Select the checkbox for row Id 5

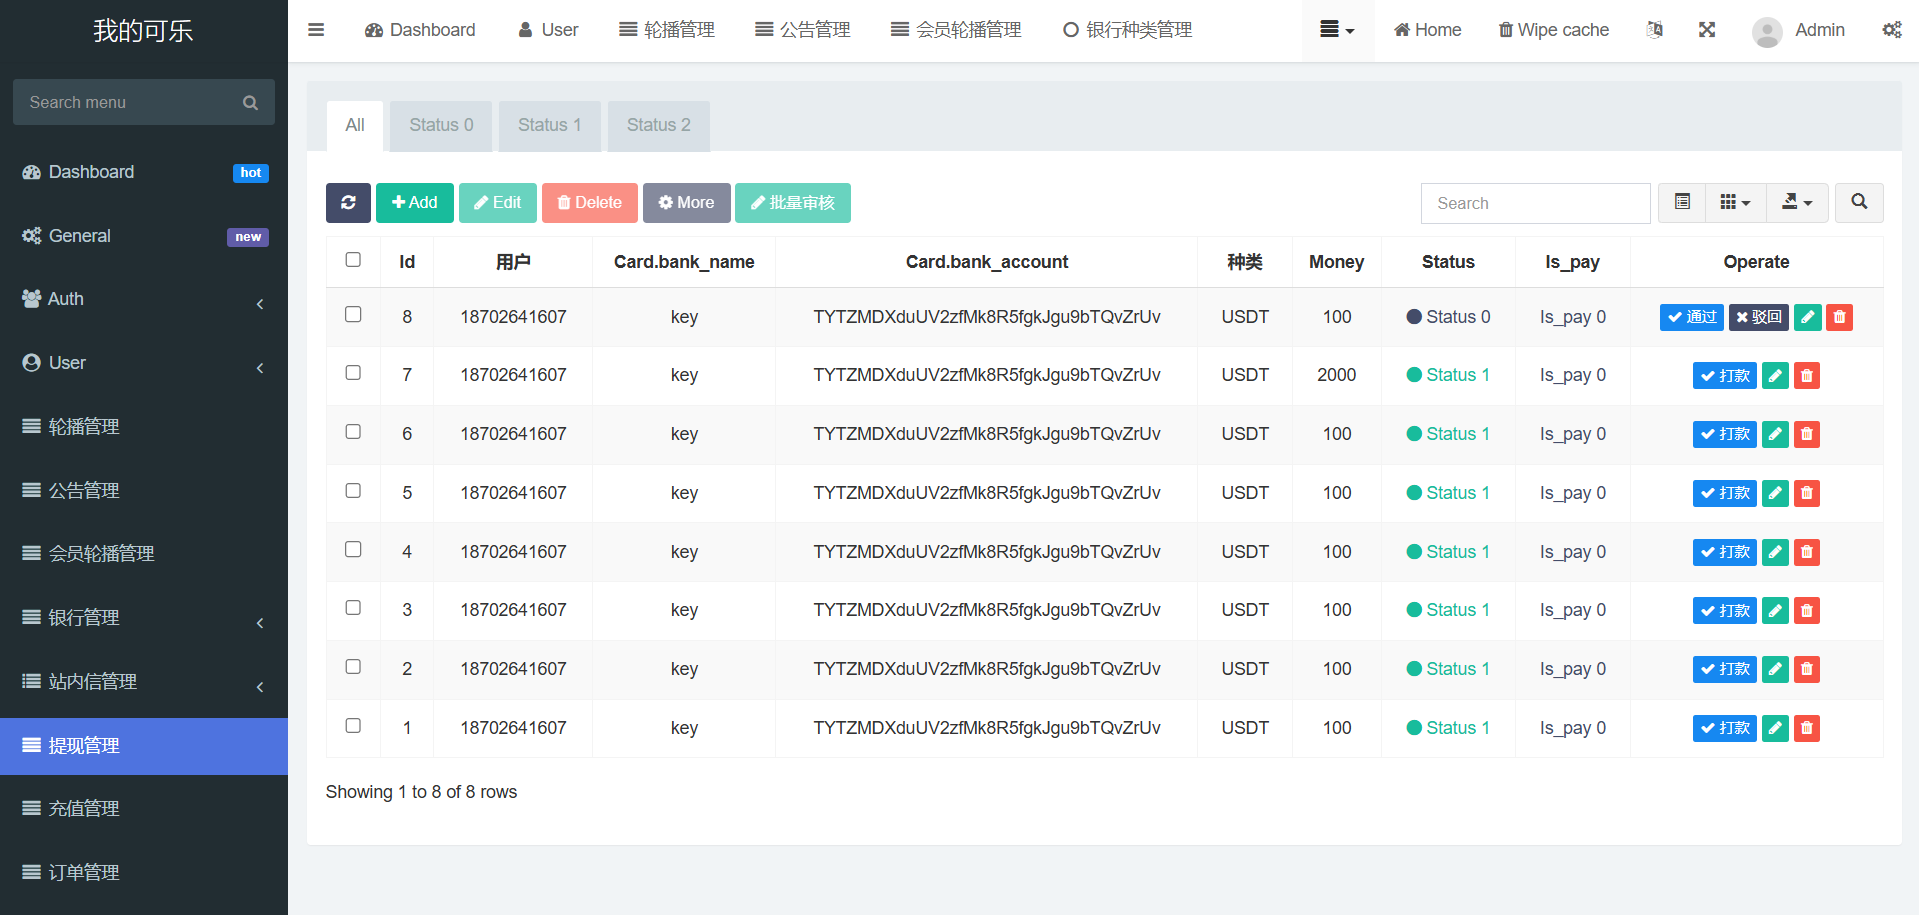[x=353, y=491]
